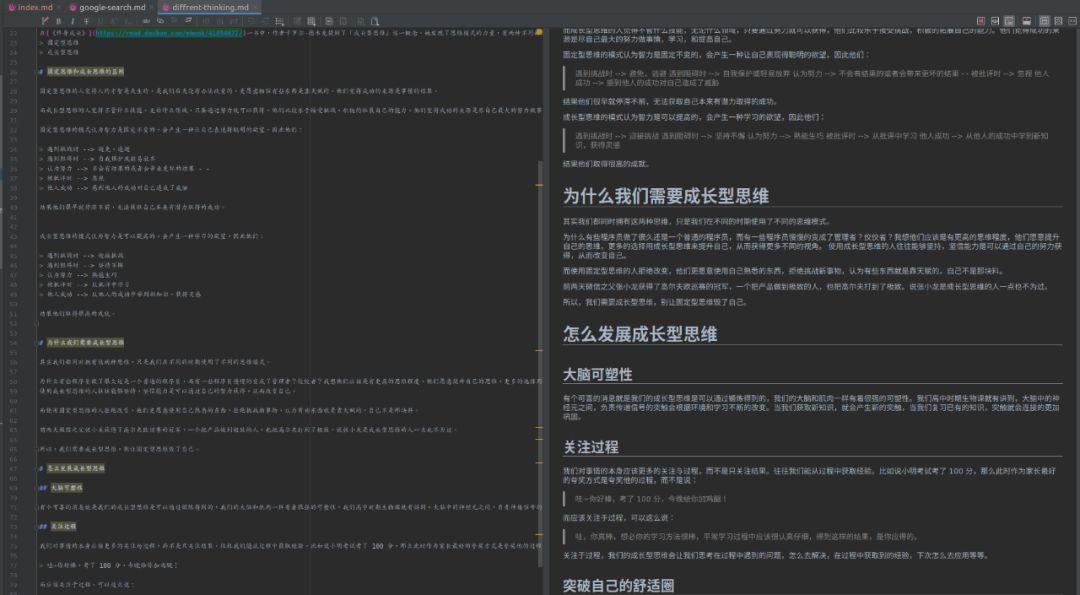The width and height of the screenshot is (1080, 595).
Task: Click preview subheading 大脑可塑性
Action: pyautogui.click(x=597, y=375)
